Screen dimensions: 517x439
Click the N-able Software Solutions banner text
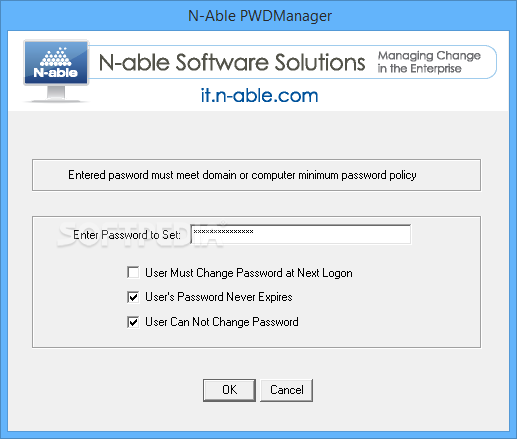232,62
